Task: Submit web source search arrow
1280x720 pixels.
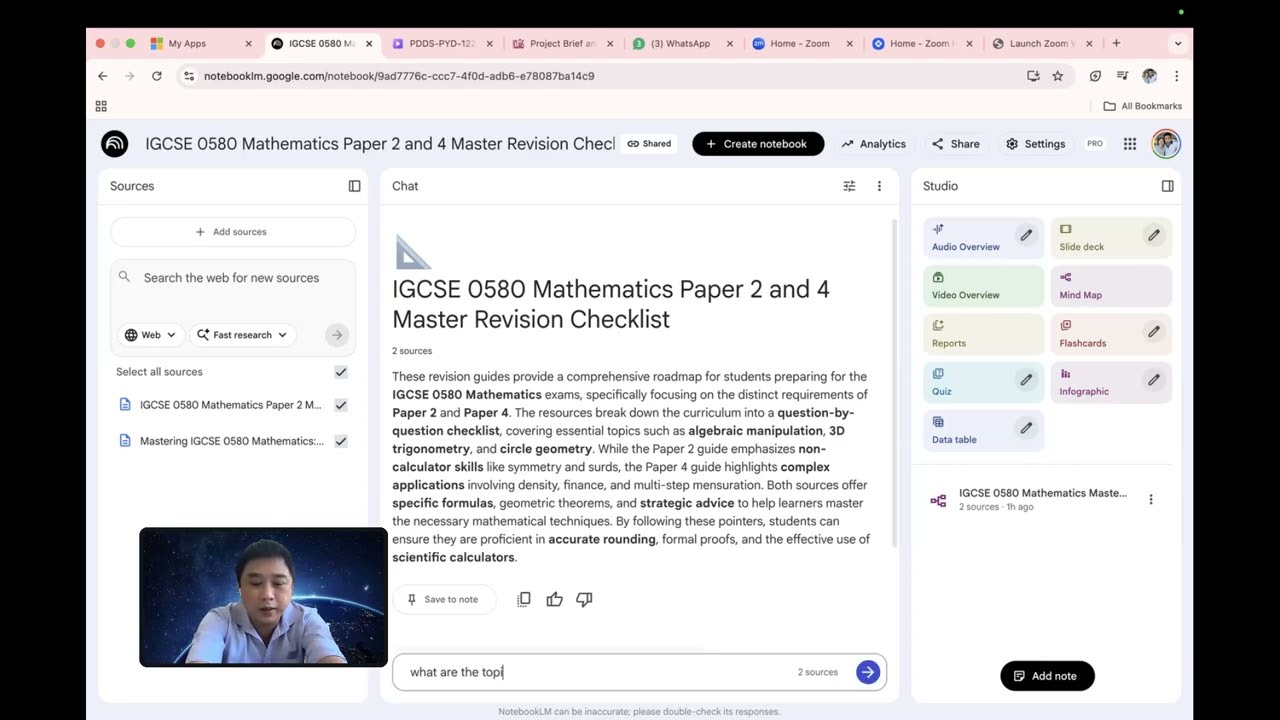Action: [337, 335]
